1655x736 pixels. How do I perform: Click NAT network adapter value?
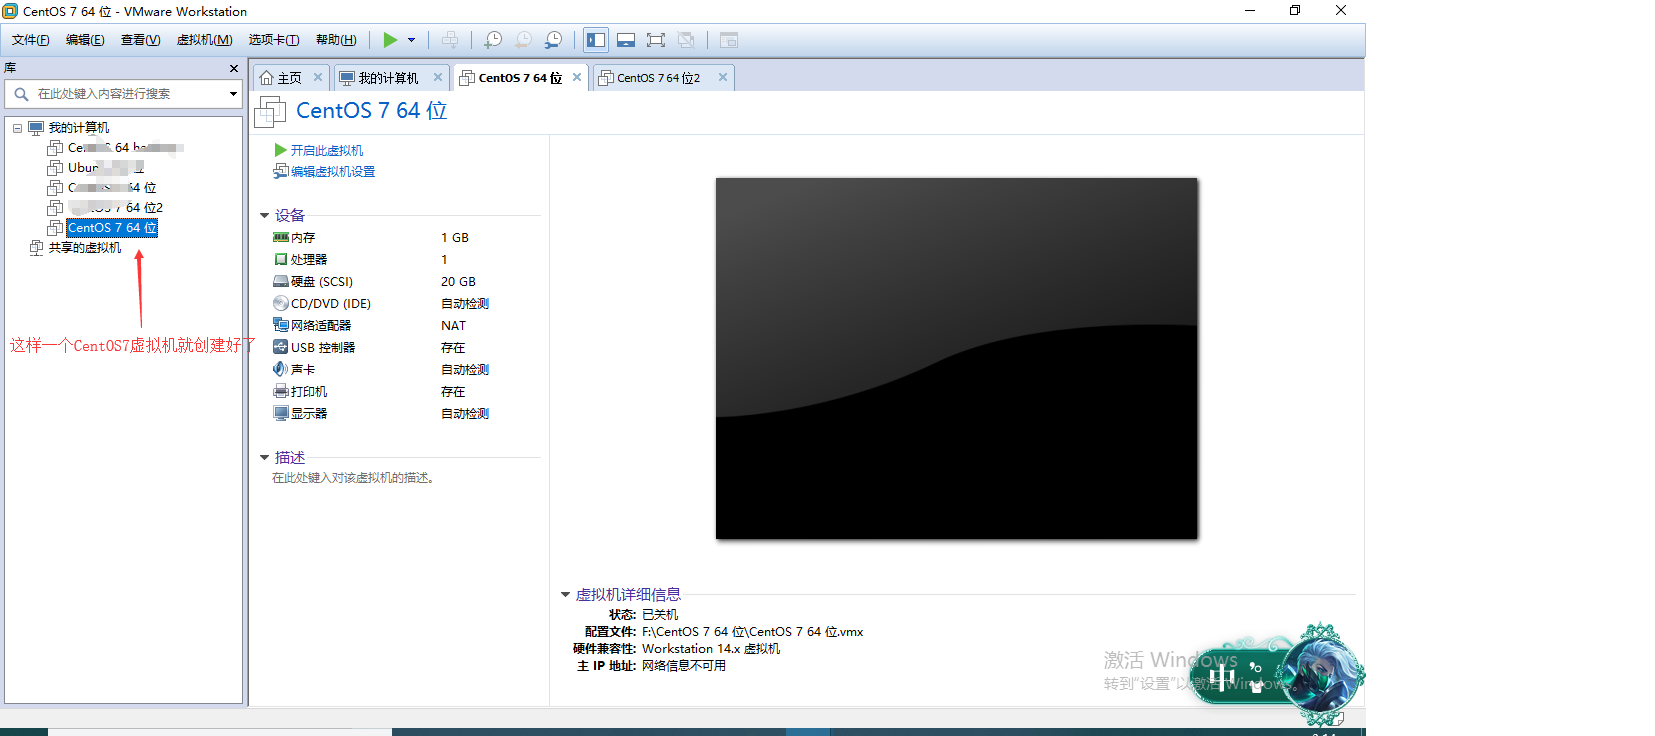coord(453,326)
